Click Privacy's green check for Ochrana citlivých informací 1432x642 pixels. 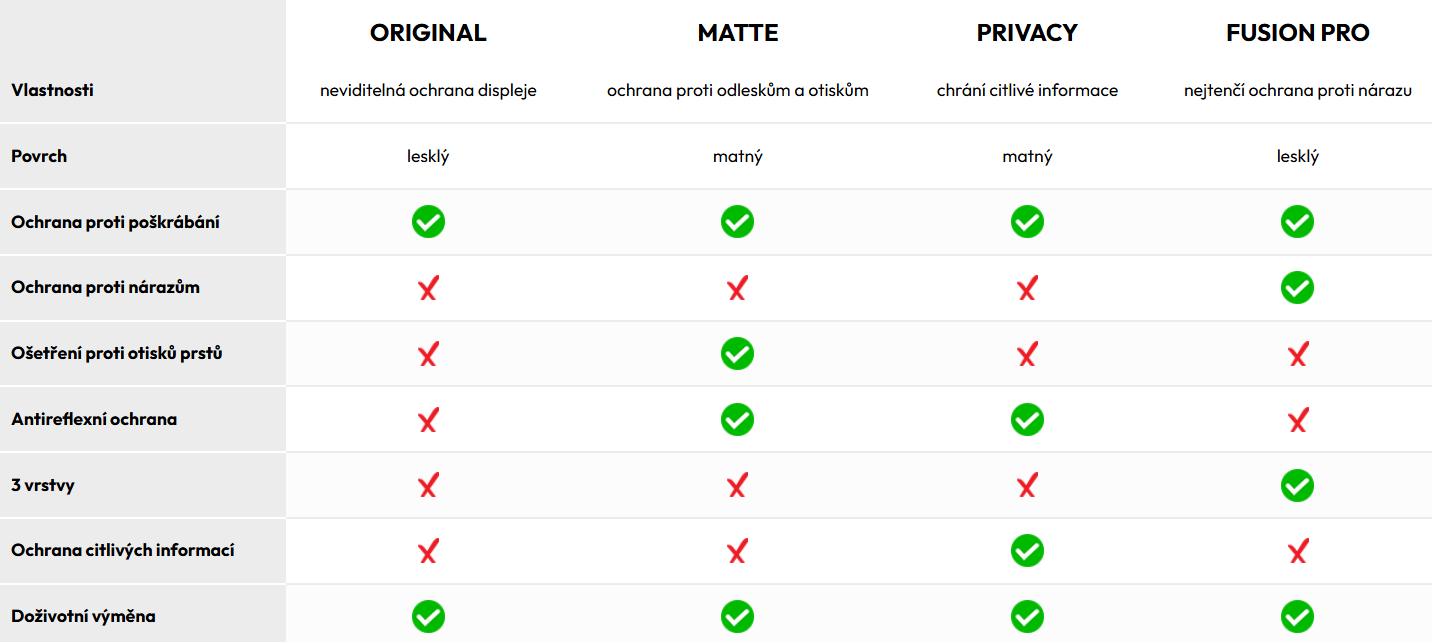(1027, 551)
